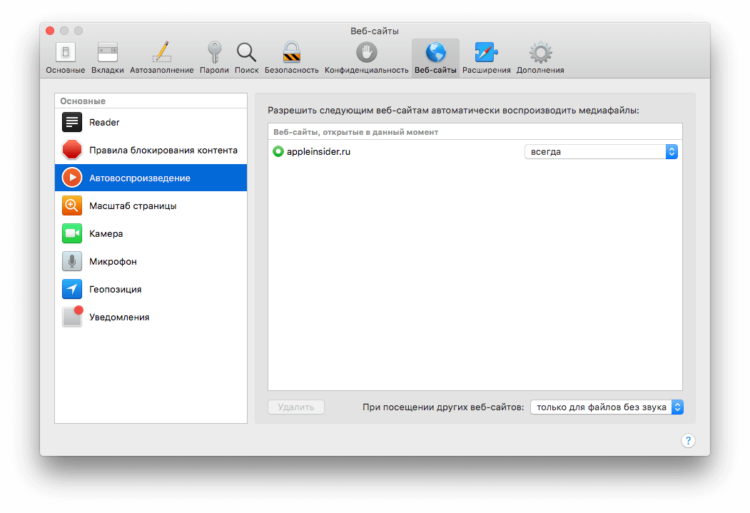This screenshot has height=513, width=750.
Task: Click При посещении других веб-сайтов label
Action: coord(443,407)
